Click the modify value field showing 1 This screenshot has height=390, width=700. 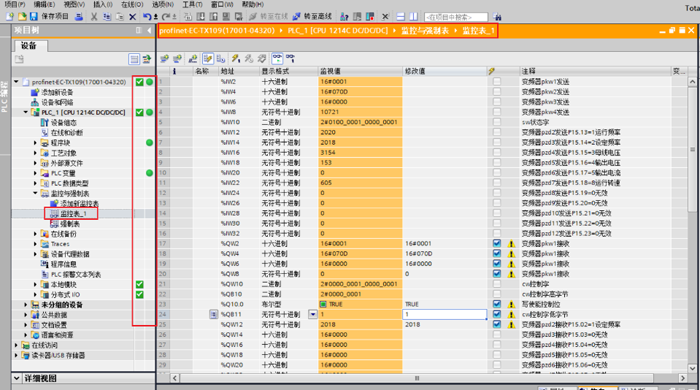coord(444,314)
